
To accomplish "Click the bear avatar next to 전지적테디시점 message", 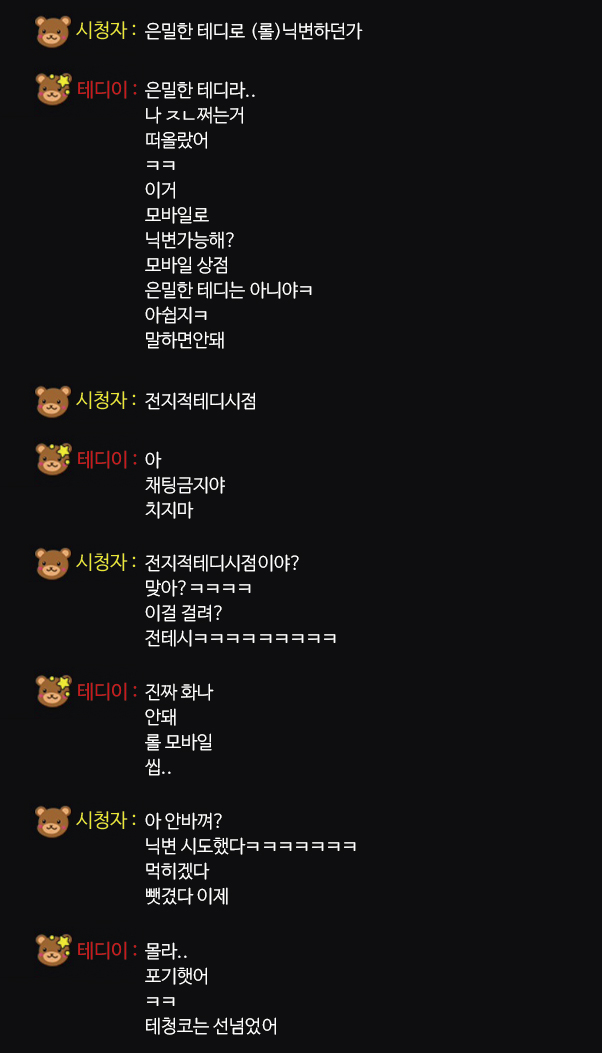I will coord(53,402).
